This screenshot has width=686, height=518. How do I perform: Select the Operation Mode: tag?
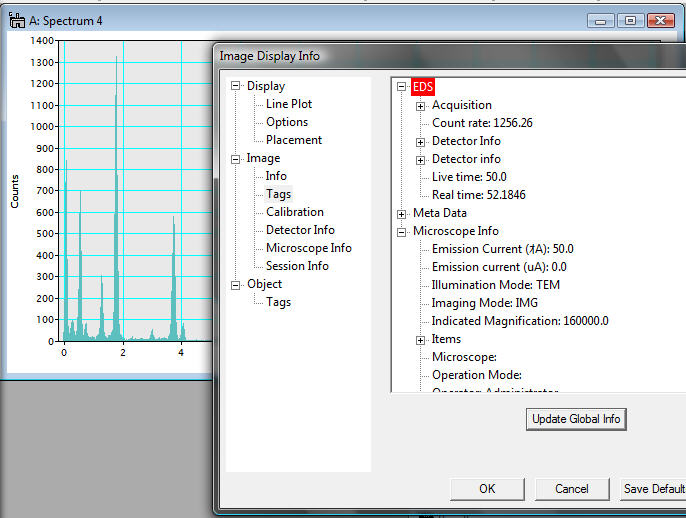tap(477, 375)
